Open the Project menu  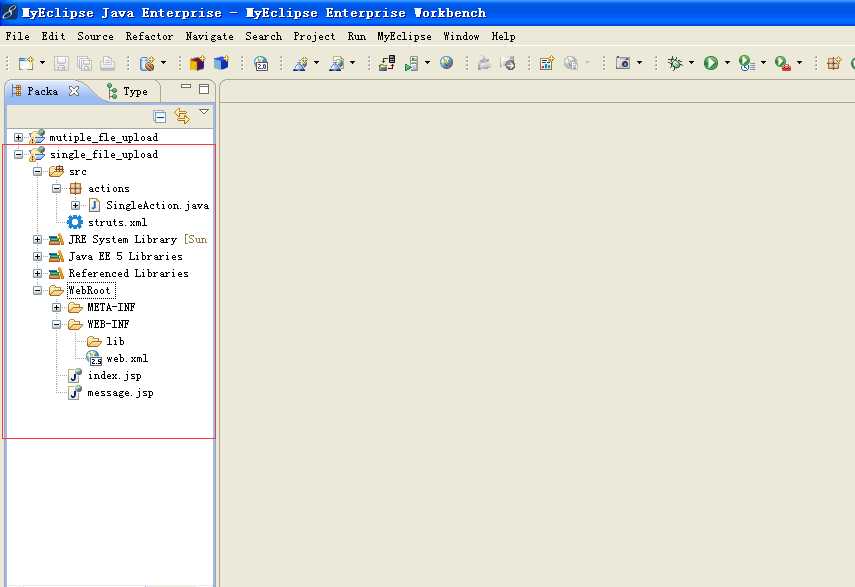point(314,36)
